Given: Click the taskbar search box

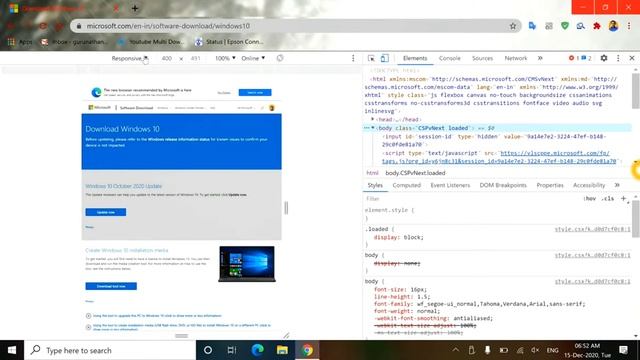Looking at the screenshot, I should coord(110,350).
